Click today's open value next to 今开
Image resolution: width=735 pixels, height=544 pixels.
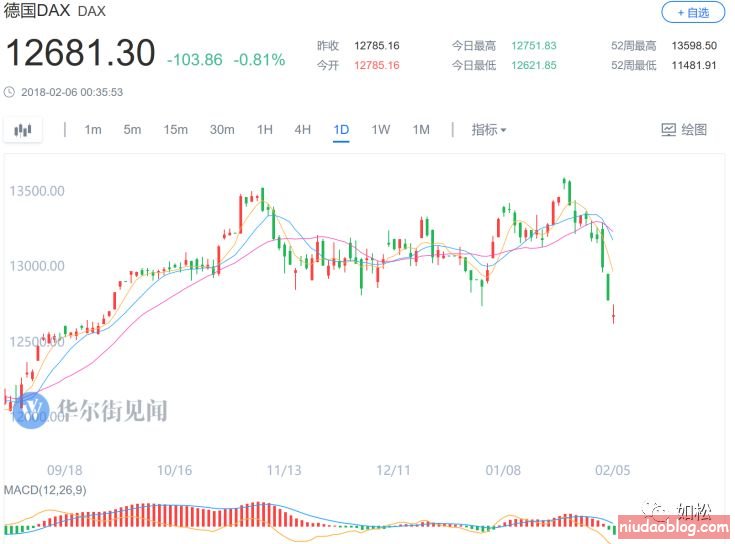coord(377,65)
